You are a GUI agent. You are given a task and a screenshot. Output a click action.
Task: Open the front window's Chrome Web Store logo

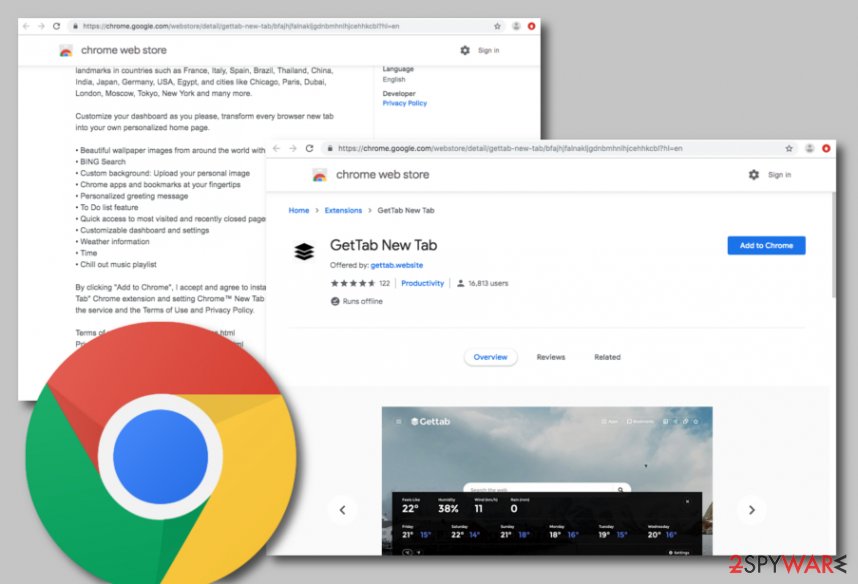coord(320,175)
